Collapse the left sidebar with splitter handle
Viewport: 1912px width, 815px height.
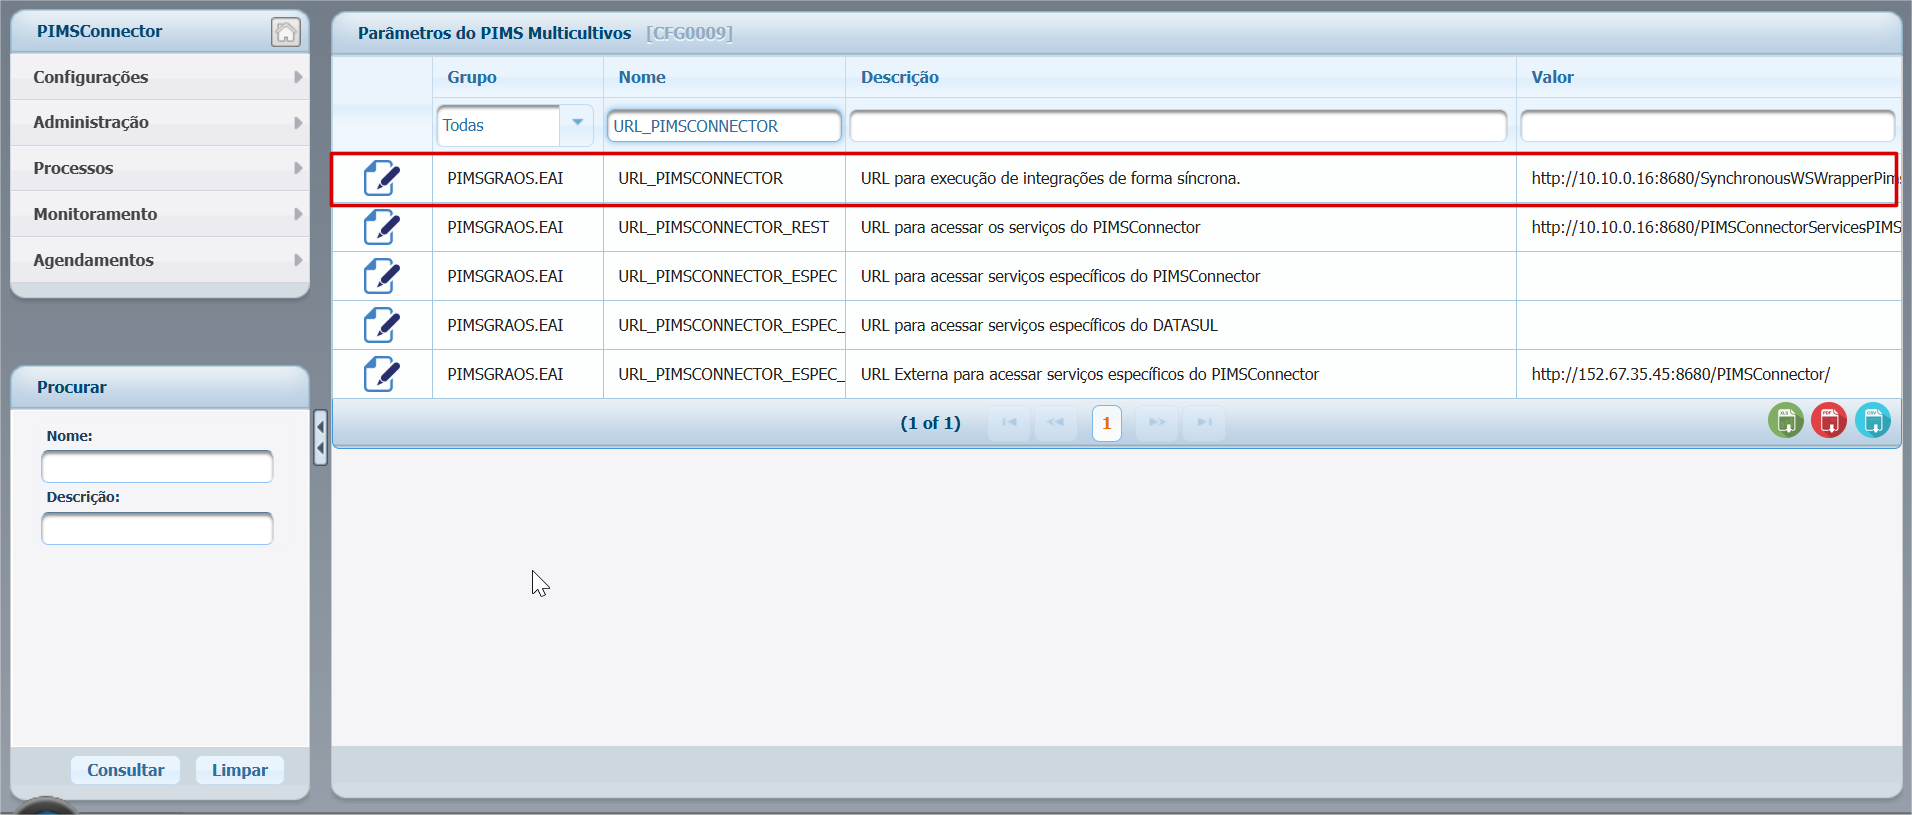click(320, 437)
